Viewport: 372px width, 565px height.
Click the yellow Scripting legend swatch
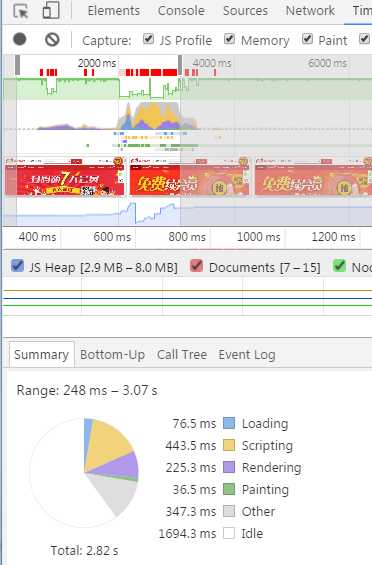point(229,445)
